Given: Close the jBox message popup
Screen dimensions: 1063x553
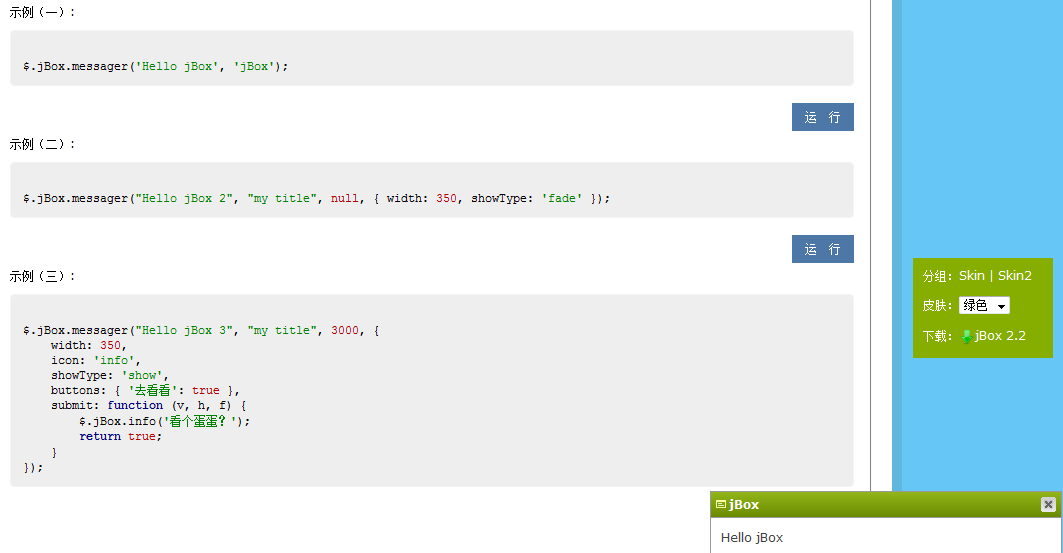Looking at the screenshot, I should 1048,505.
